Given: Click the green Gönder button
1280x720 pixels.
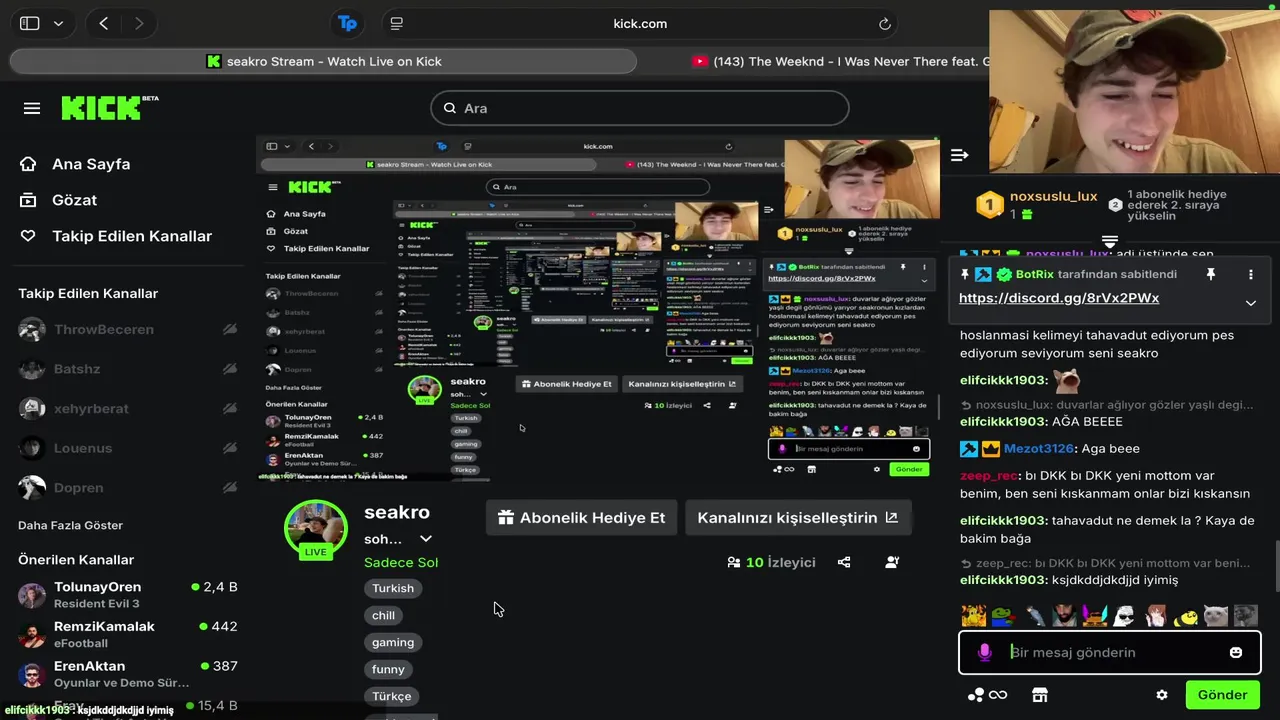Looking at the screenshot, I should click(1222, 695).
